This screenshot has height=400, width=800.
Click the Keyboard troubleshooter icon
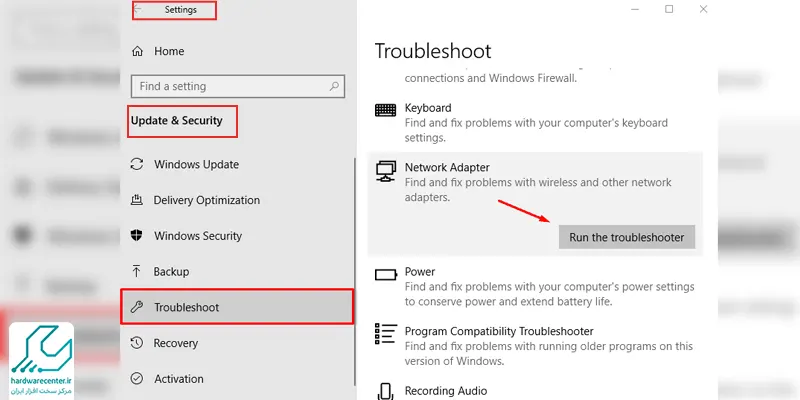point(385,110)
